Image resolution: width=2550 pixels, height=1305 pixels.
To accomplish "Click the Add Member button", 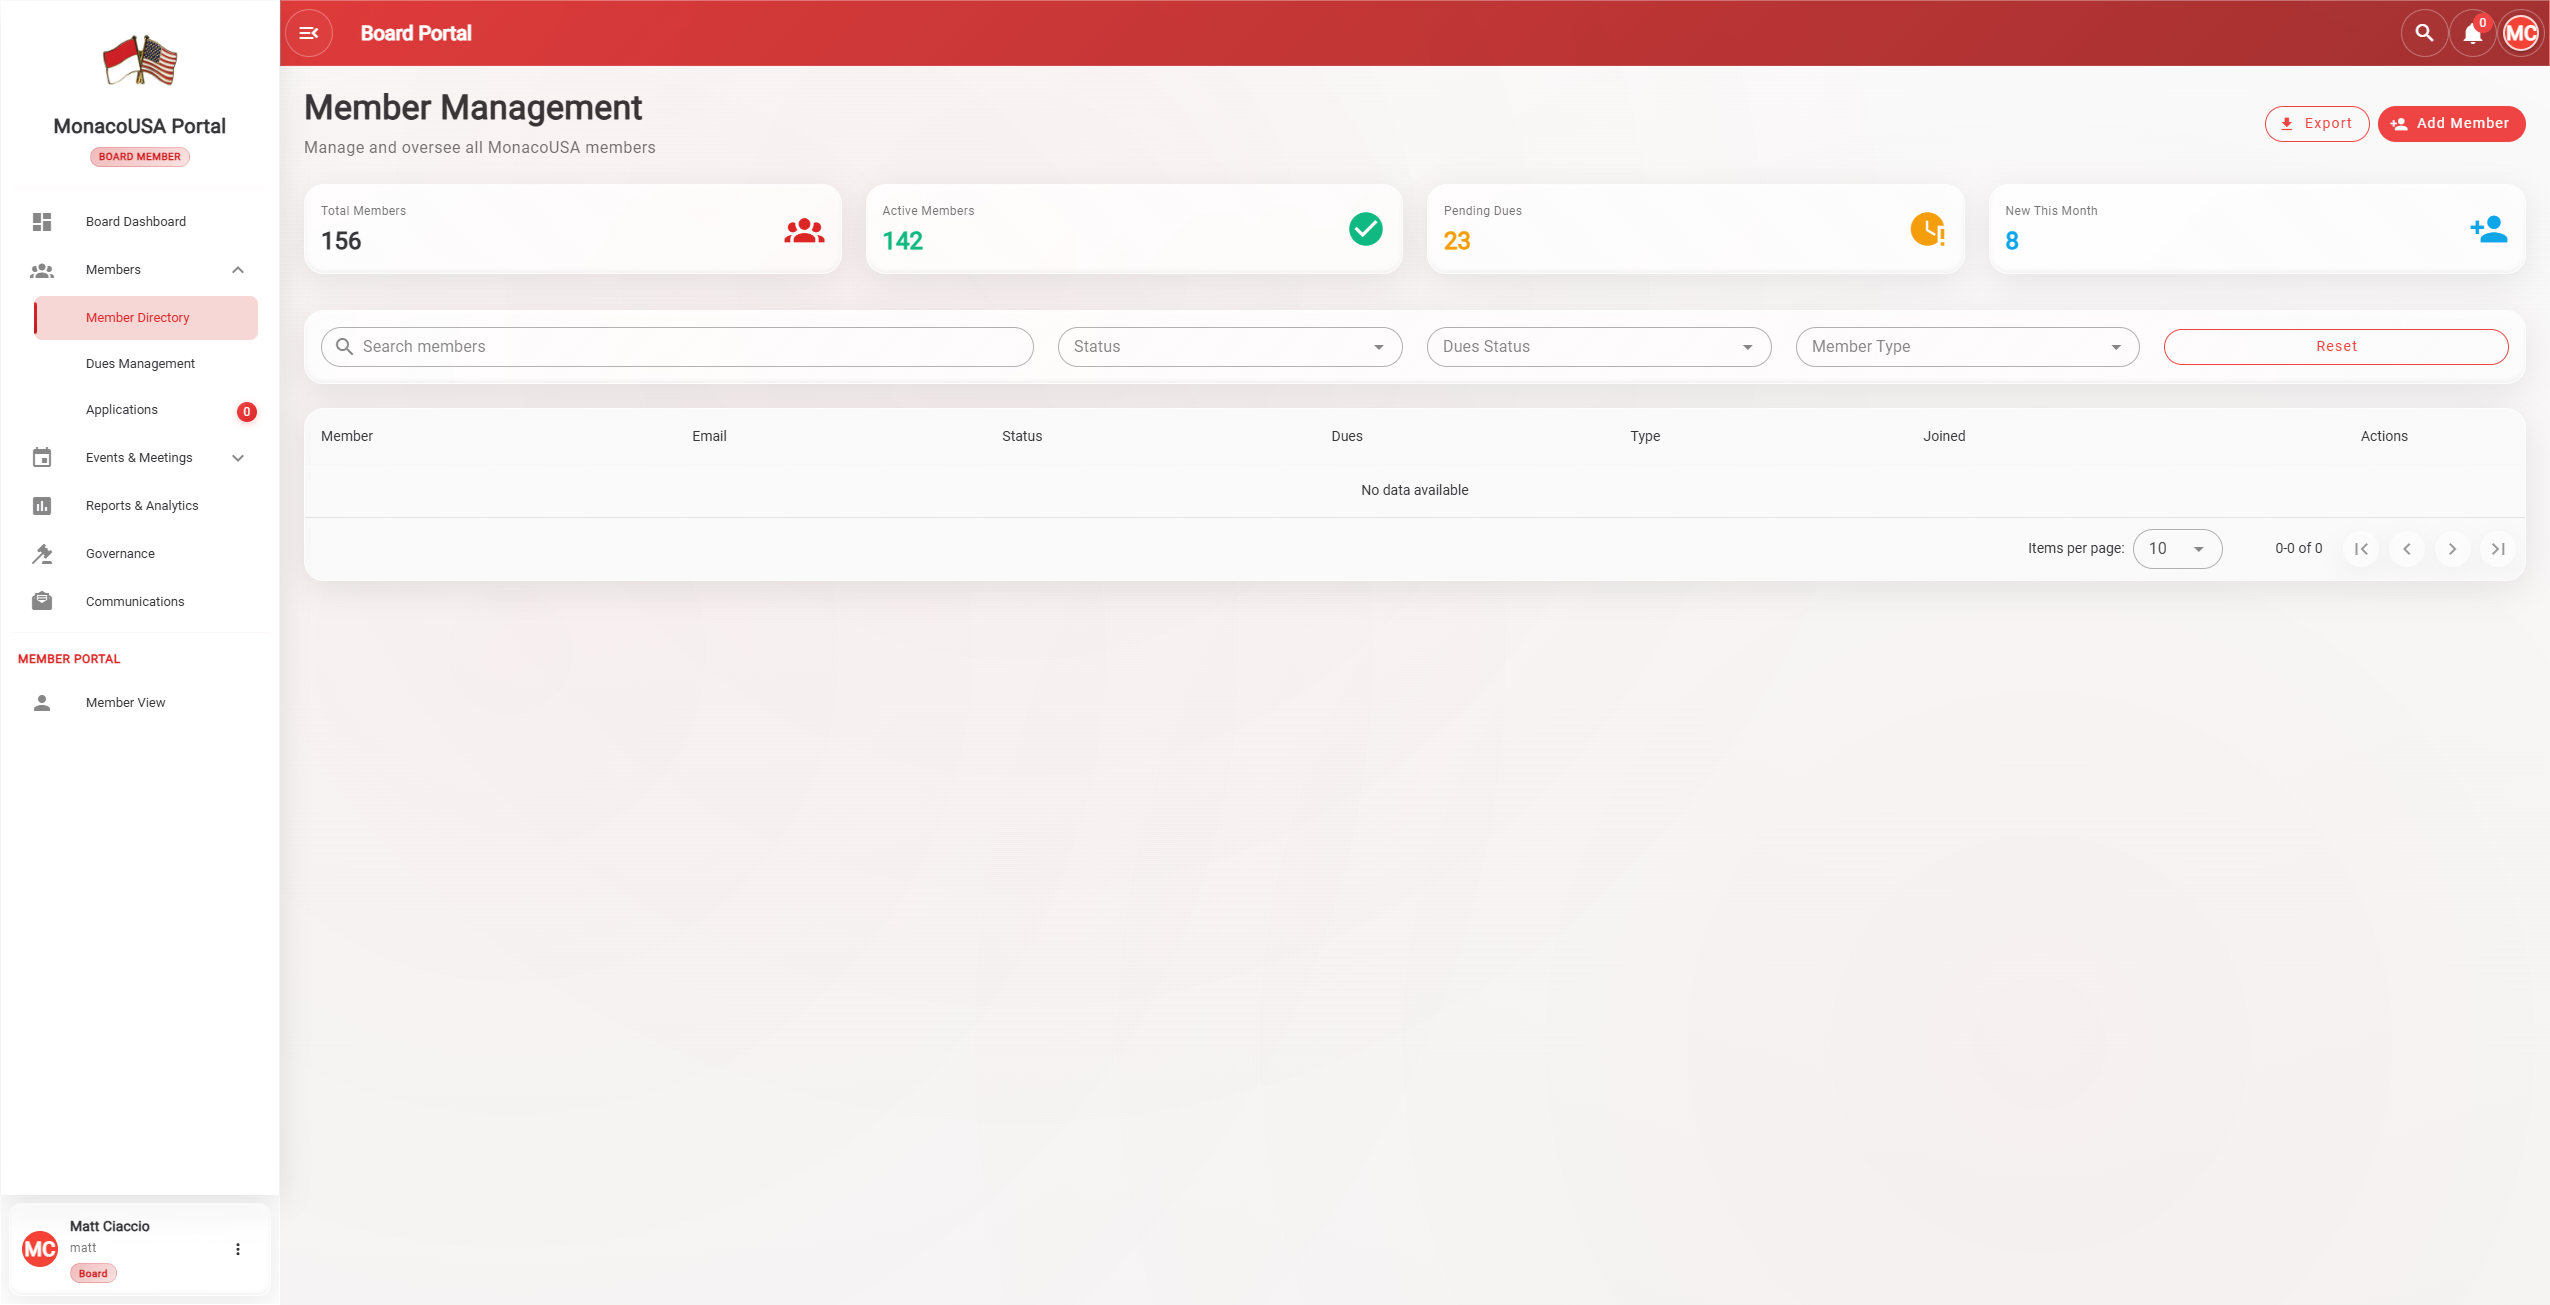I will coord(2450,124).
